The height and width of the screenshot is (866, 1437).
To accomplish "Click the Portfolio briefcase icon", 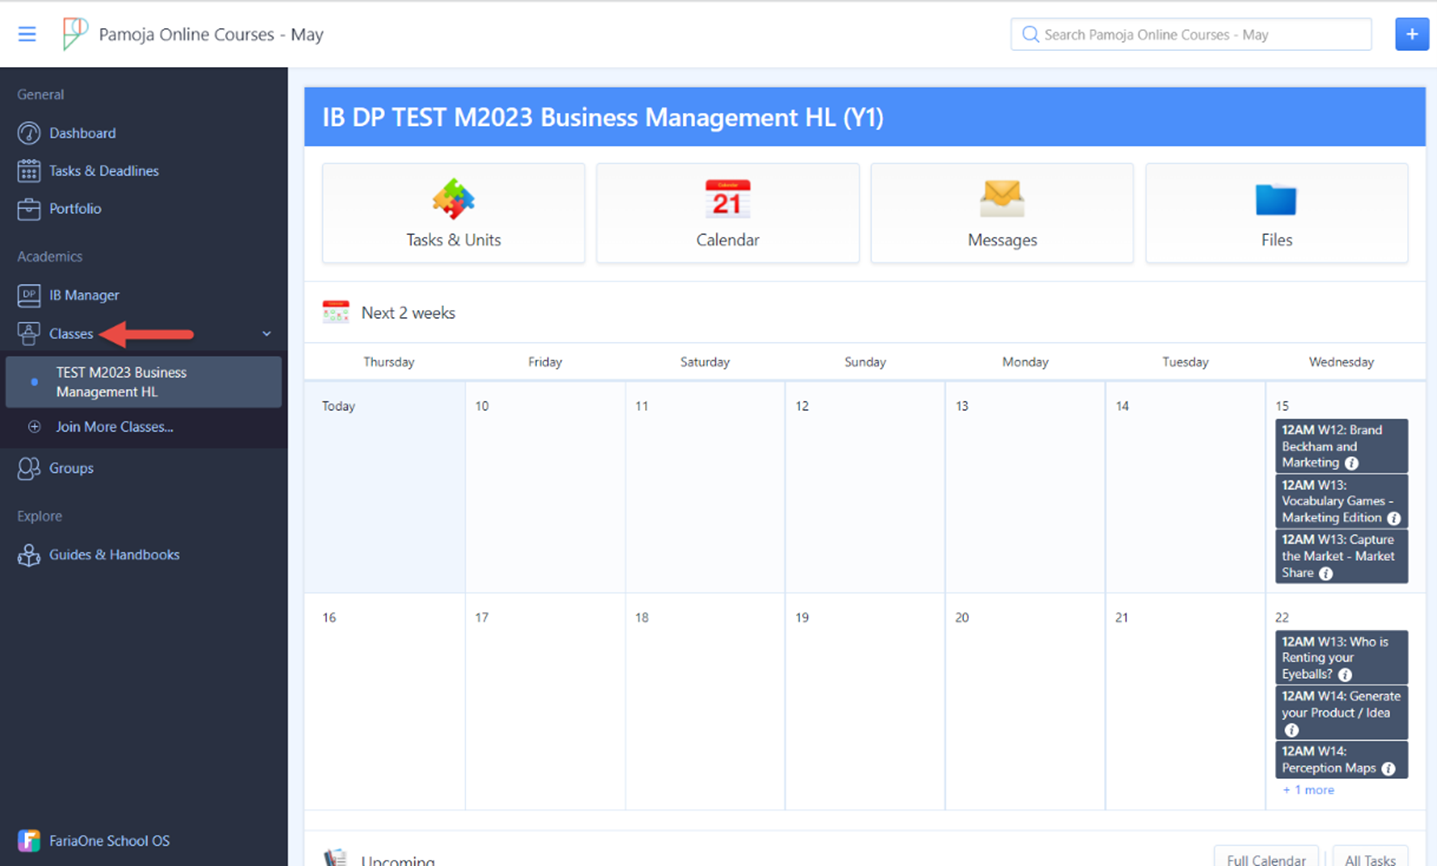I will pyautogui.click(x=29, y=209).
